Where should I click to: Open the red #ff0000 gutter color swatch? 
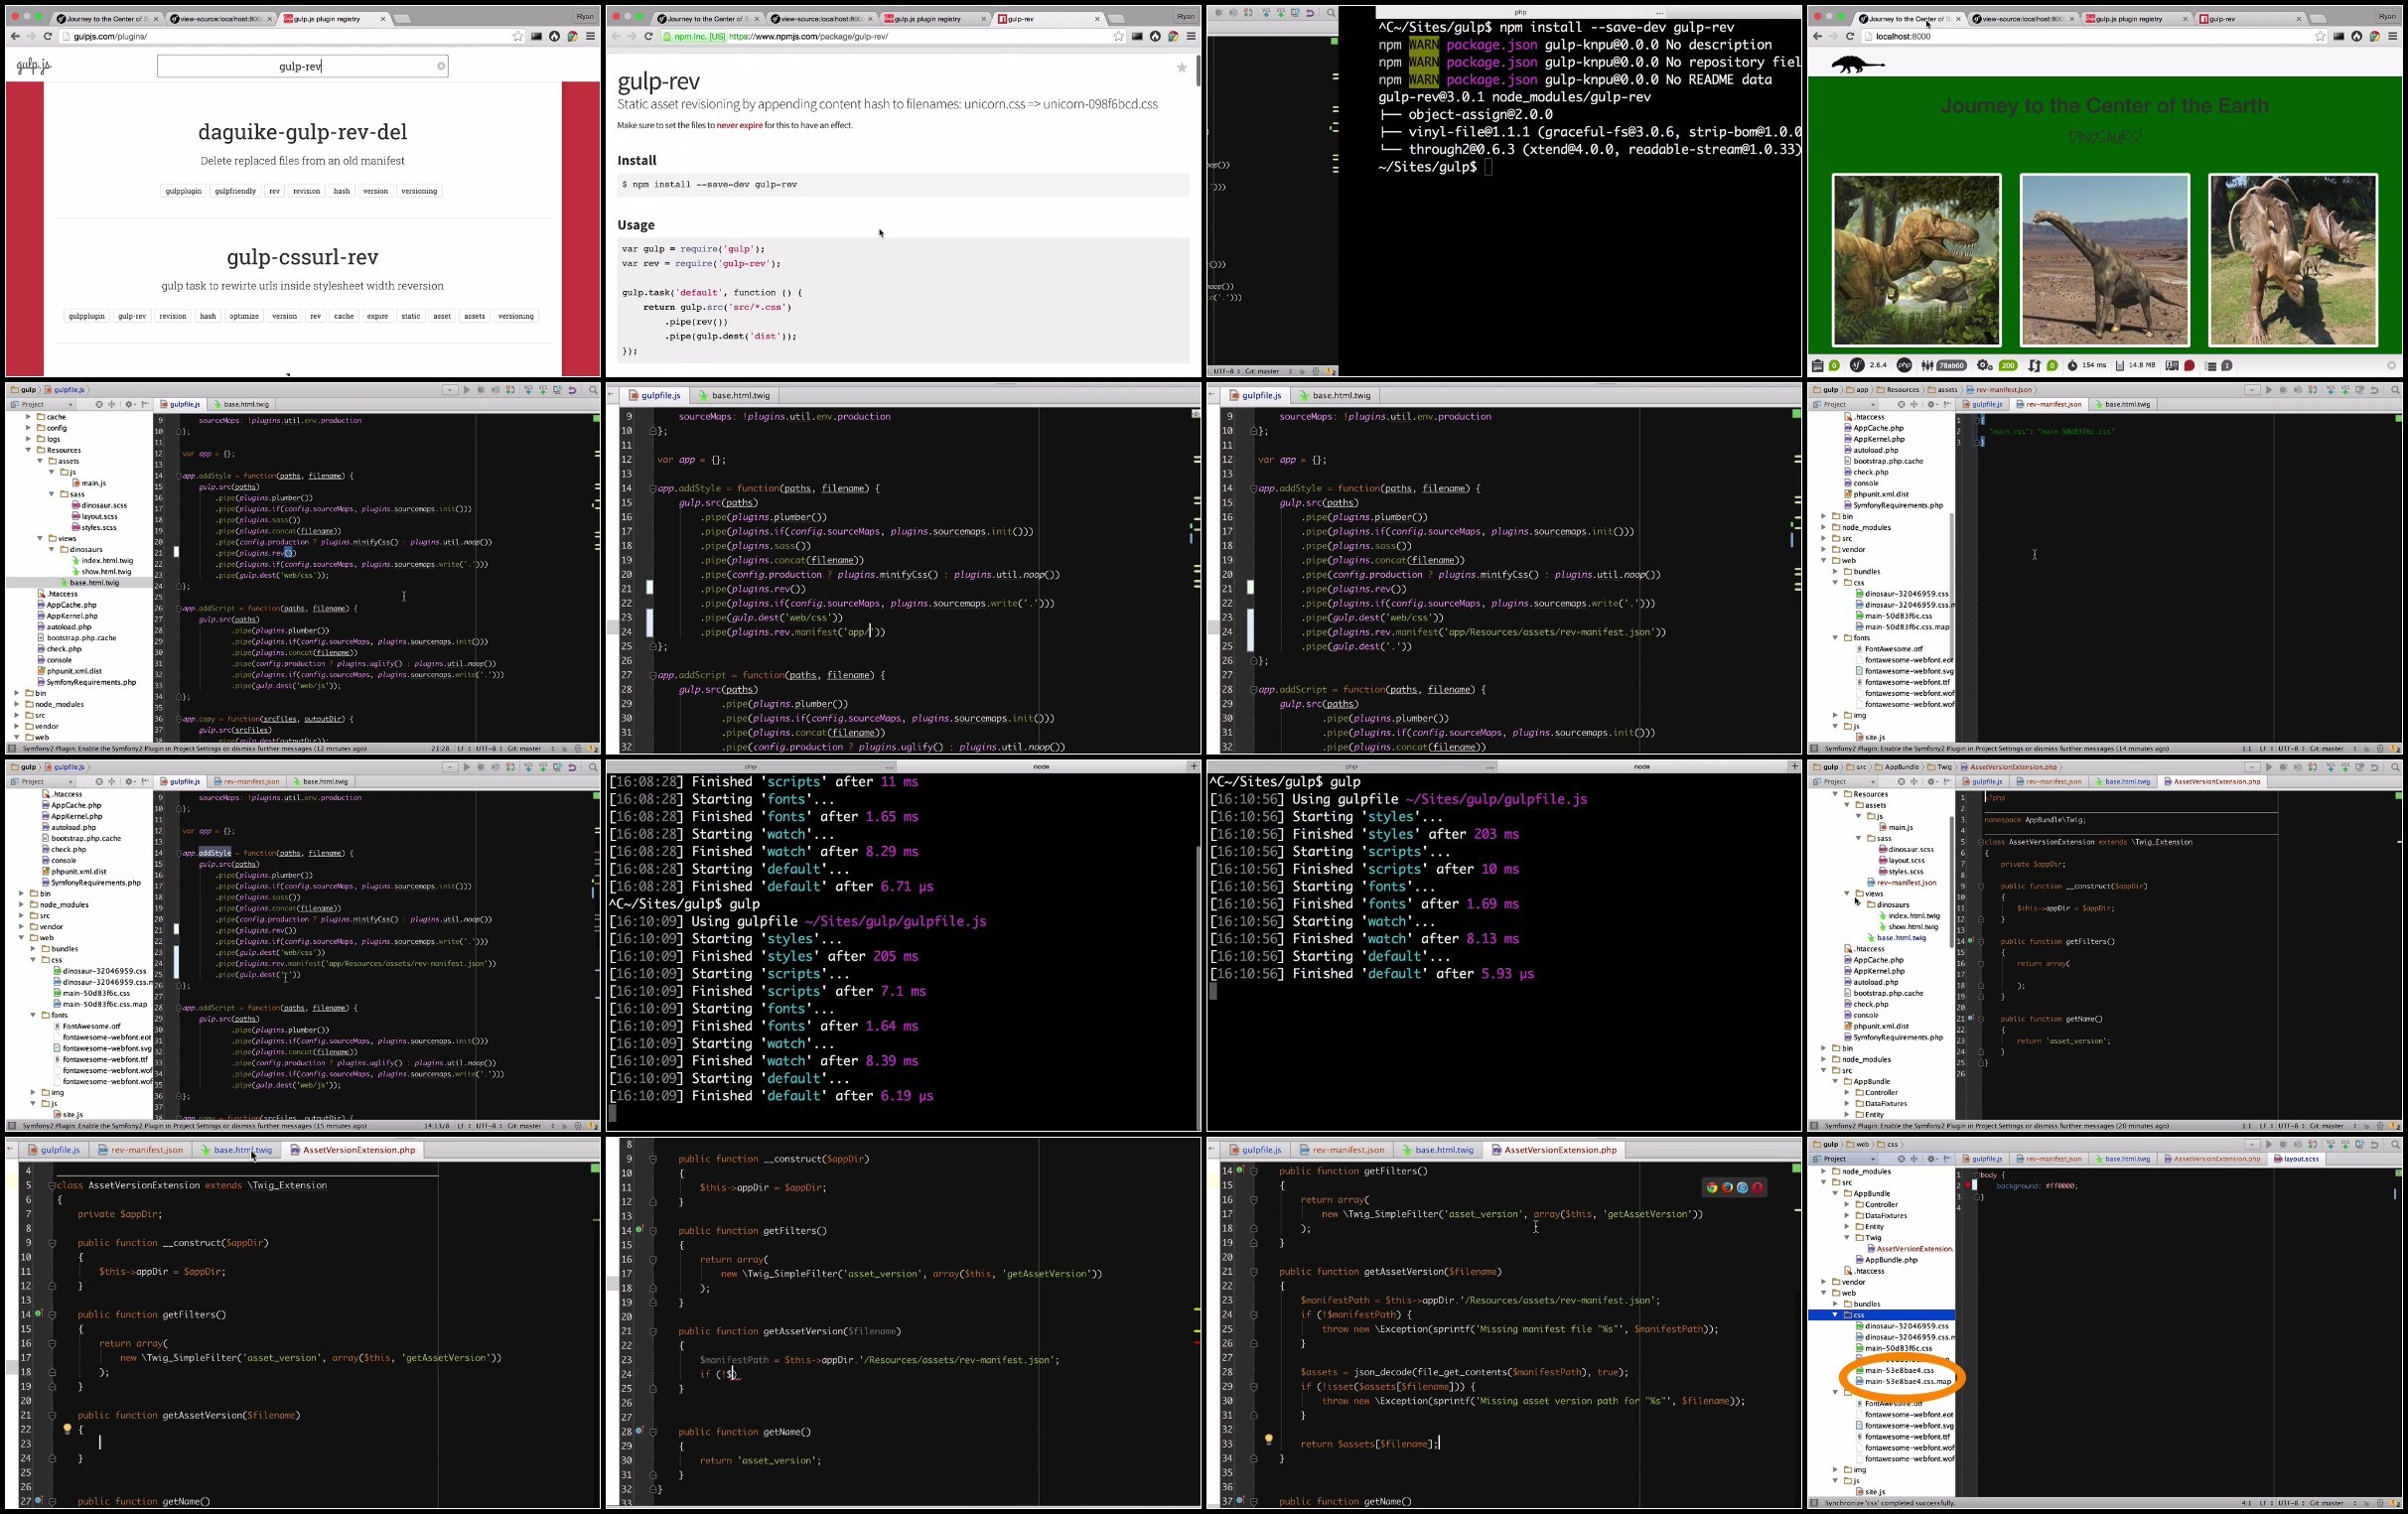[1969, 1185]
